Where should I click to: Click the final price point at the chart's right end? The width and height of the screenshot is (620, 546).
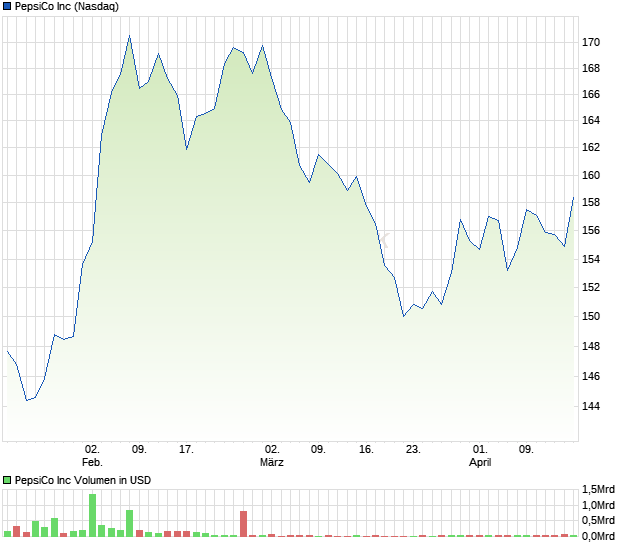point(574,197)
